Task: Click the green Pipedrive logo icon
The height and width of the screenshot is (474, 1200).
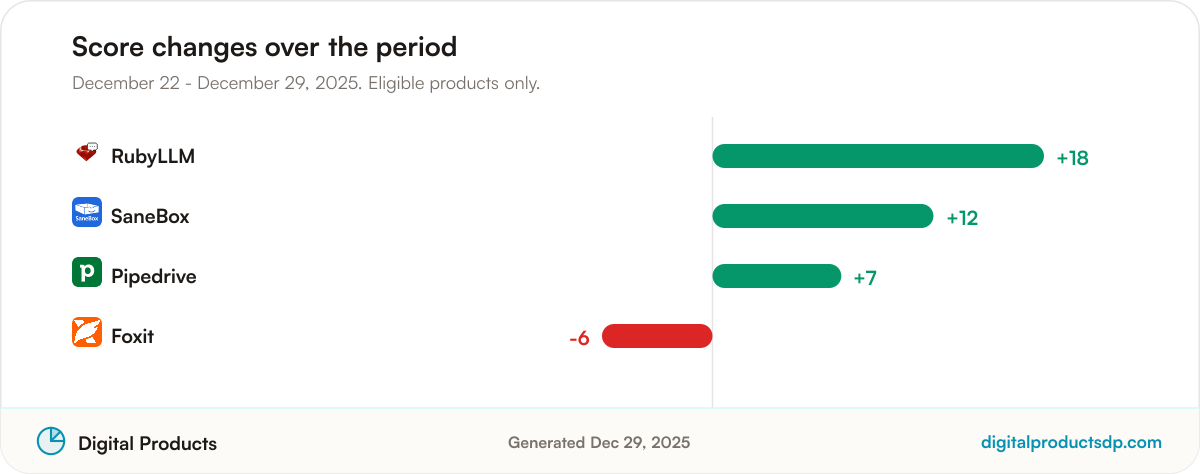Action: pos(87,272)
